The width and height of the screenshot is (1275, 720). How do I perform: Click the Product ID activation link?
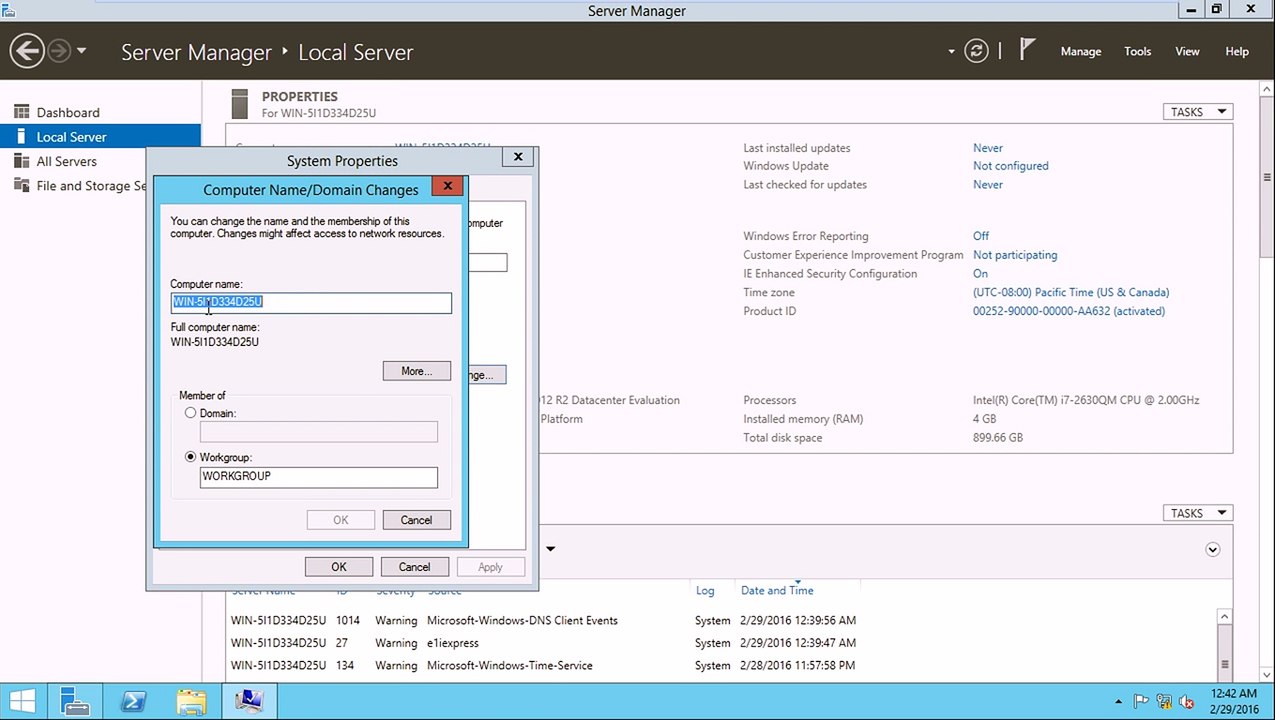pos(1069,311)
